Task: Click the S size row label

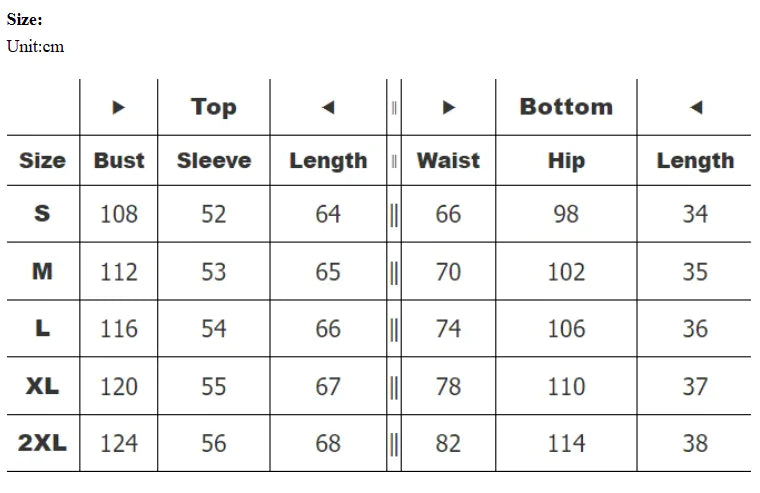Action: 42,214
